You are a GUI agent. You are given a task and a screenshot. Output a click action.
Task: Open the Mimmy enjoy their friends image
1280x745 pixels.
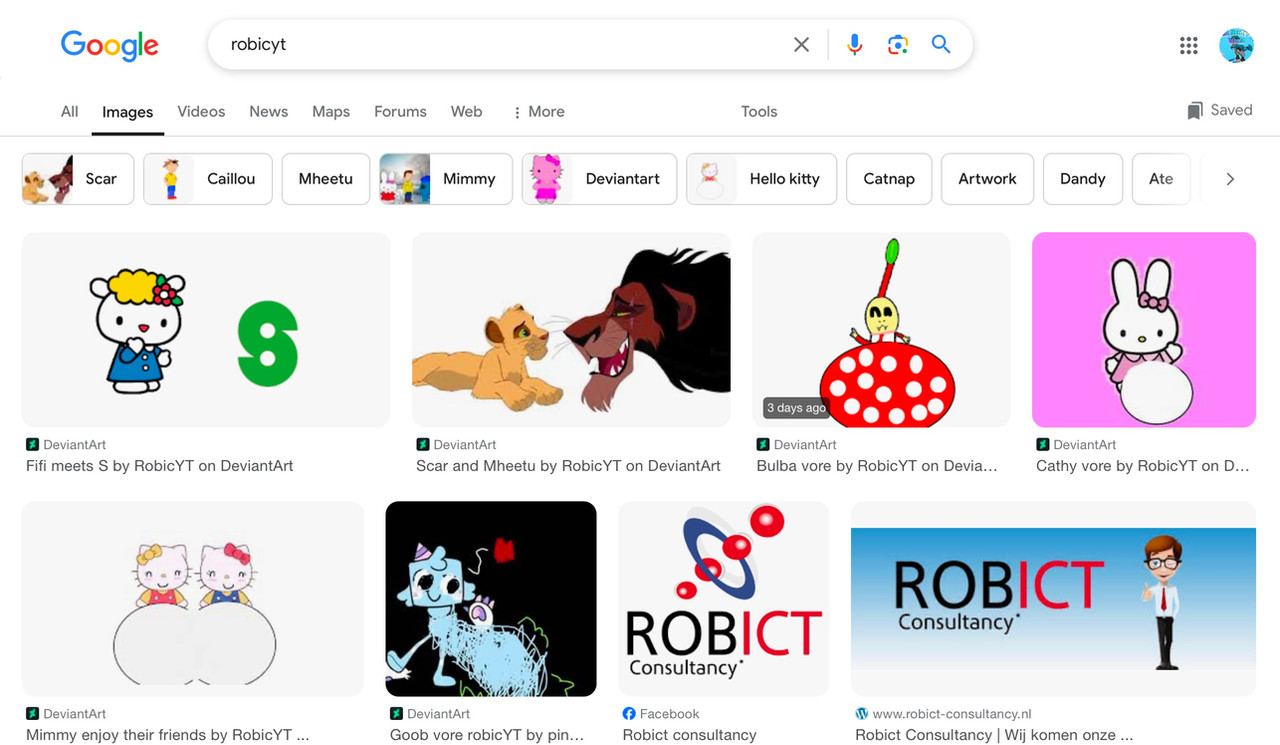point(193,599)
